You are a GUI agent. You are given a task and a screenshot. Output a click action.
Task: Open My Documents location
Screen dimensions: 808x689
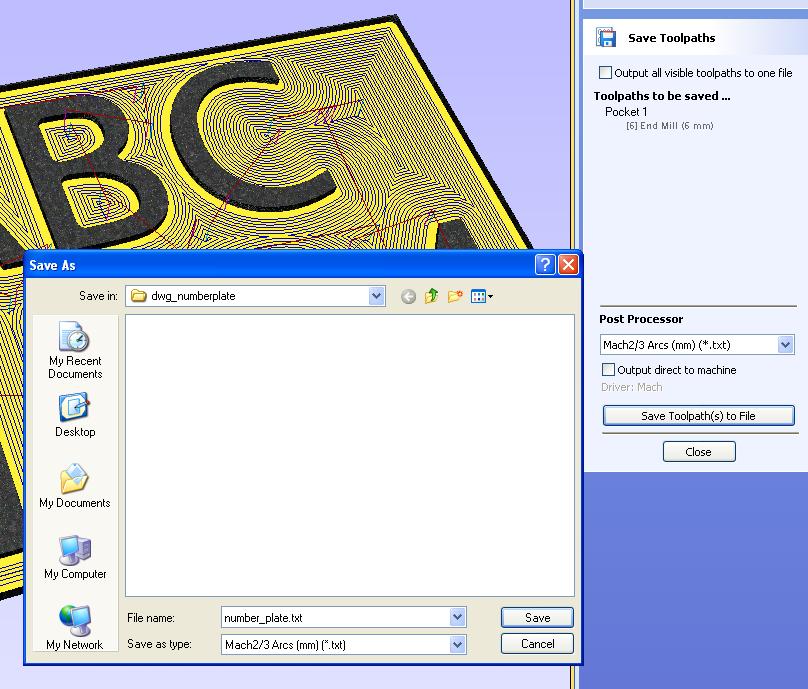75,486
